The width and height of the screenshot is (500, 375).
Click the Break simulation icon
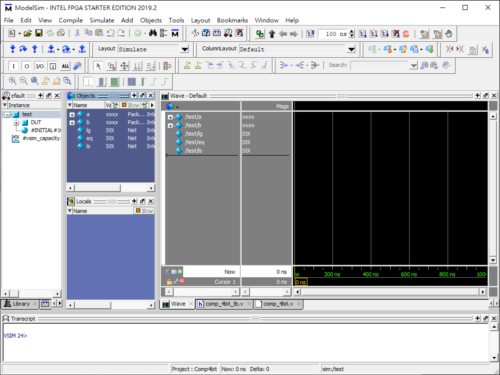tap(406, 34)
